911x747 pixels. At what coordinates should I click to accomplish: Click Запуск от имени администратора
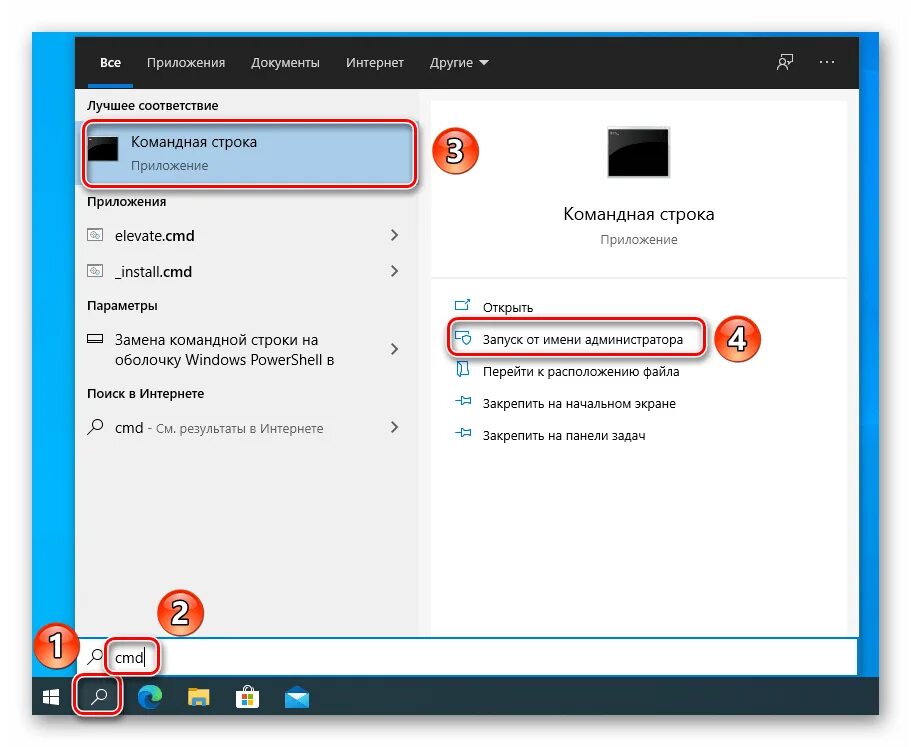pyautogui.click(x=583, y=339)
